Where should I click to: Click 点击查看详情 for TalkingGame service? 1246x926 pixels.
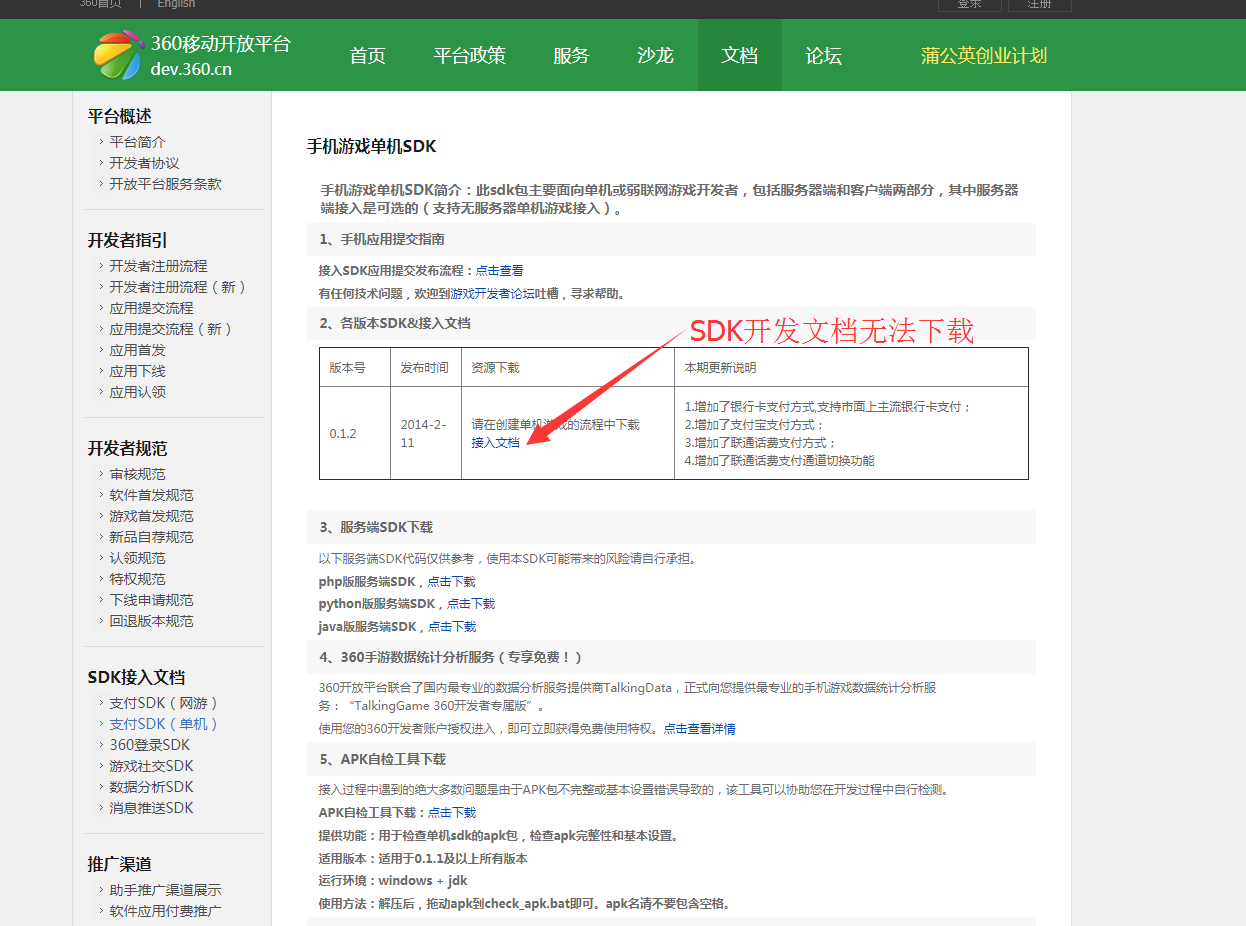(x=700, y=729)
